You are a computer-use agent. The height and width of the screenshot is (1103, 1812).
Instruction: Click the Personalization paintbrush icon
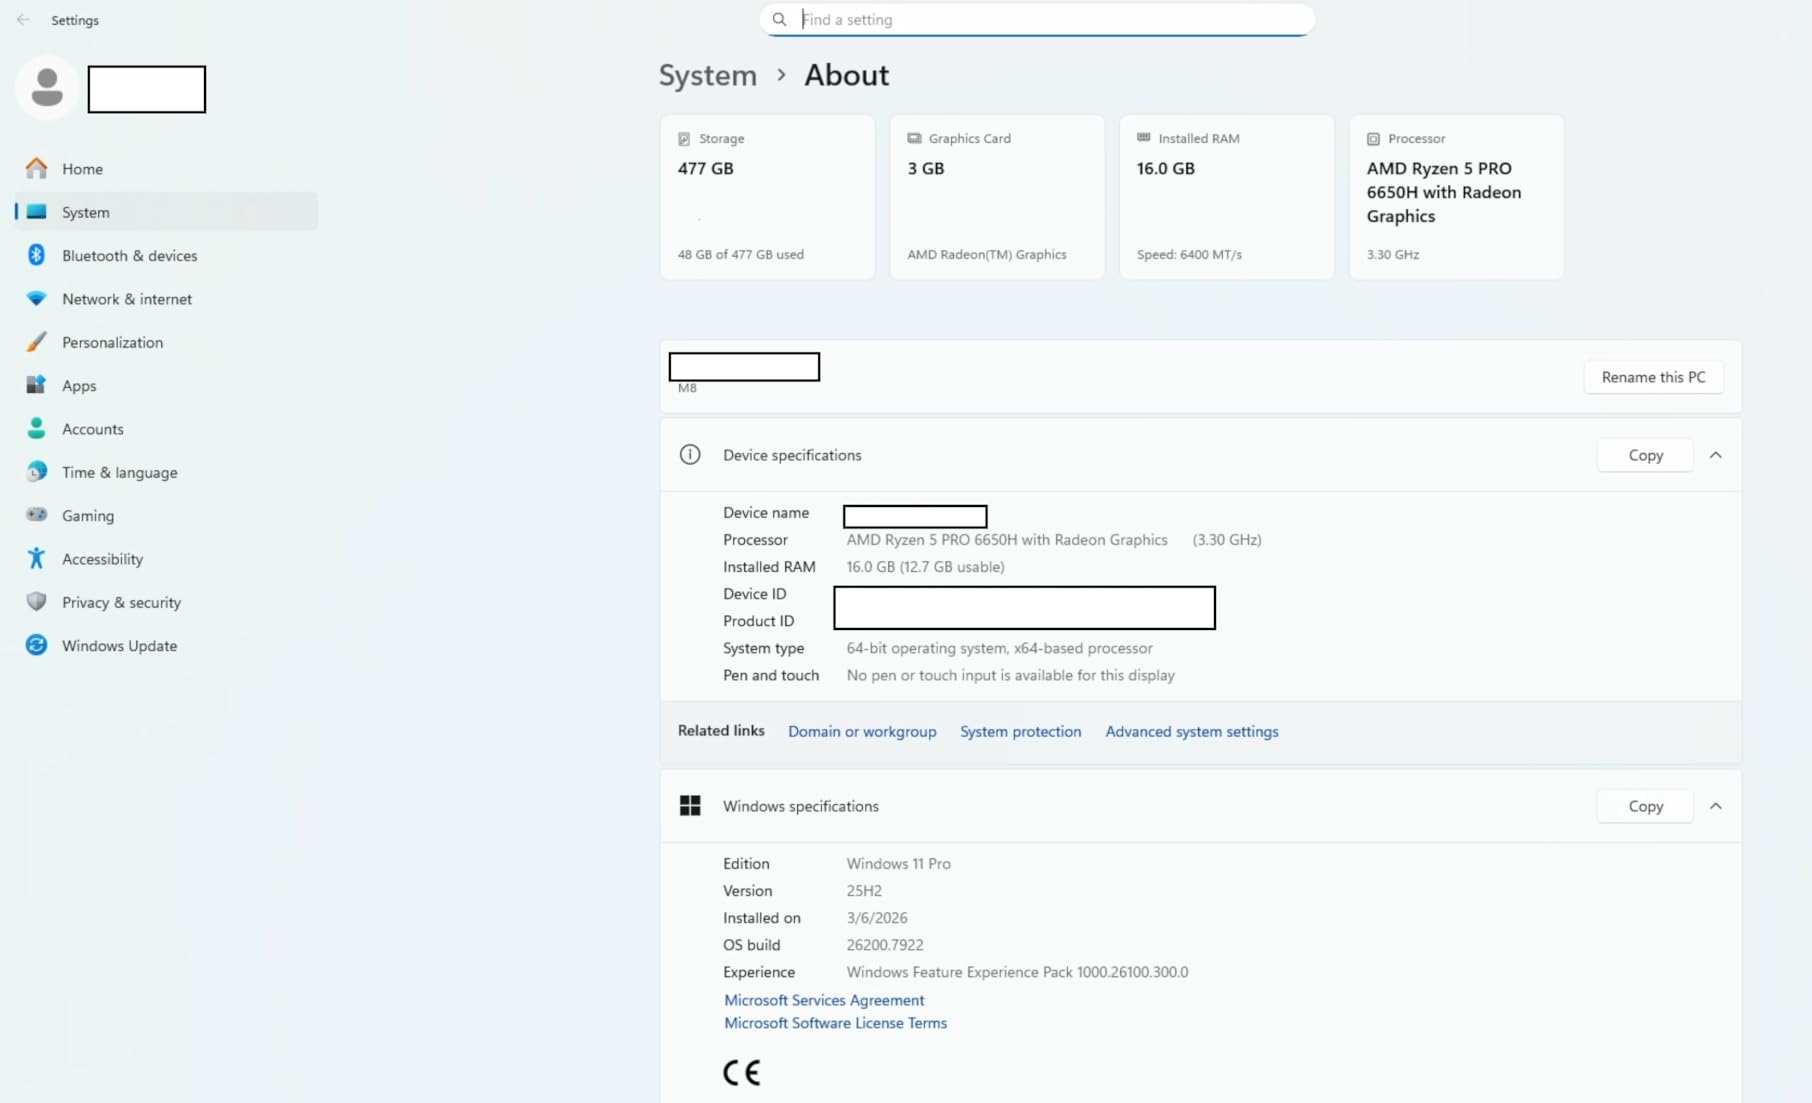[37, 342]
